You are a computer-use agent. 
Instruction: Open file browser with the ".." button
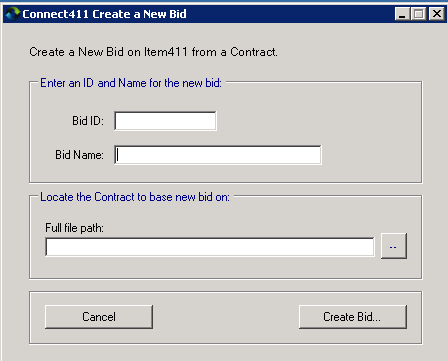[394, 246]
